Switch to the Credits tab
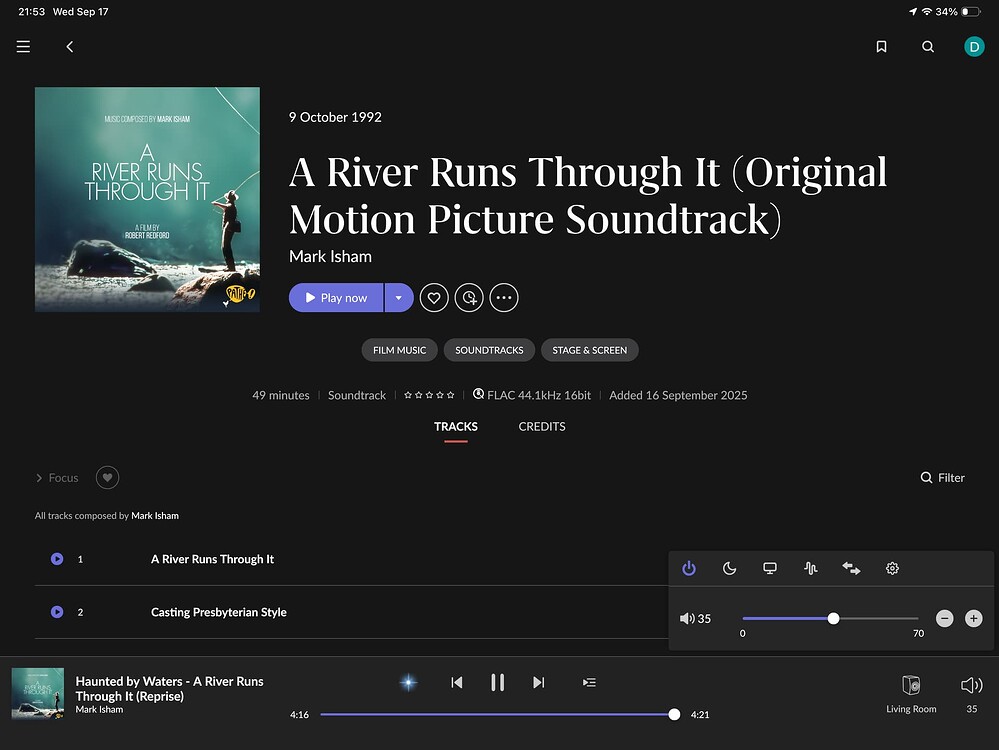 pyautogui.click(x=542, y=427)
